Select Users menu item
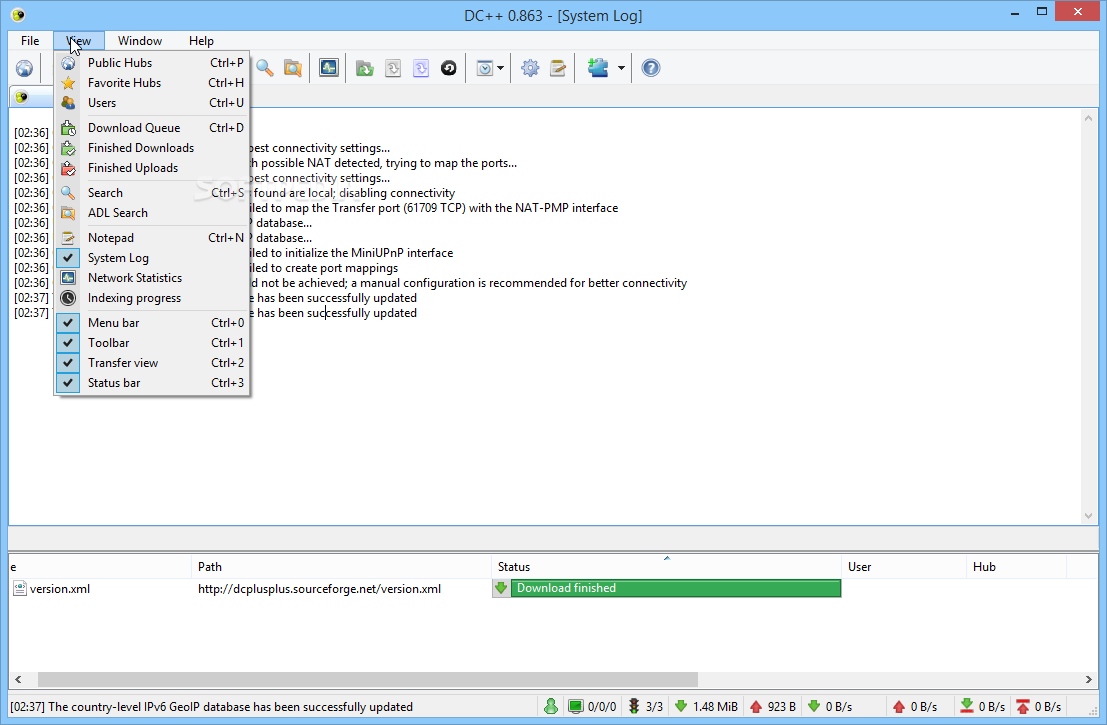 coord(152,103)
